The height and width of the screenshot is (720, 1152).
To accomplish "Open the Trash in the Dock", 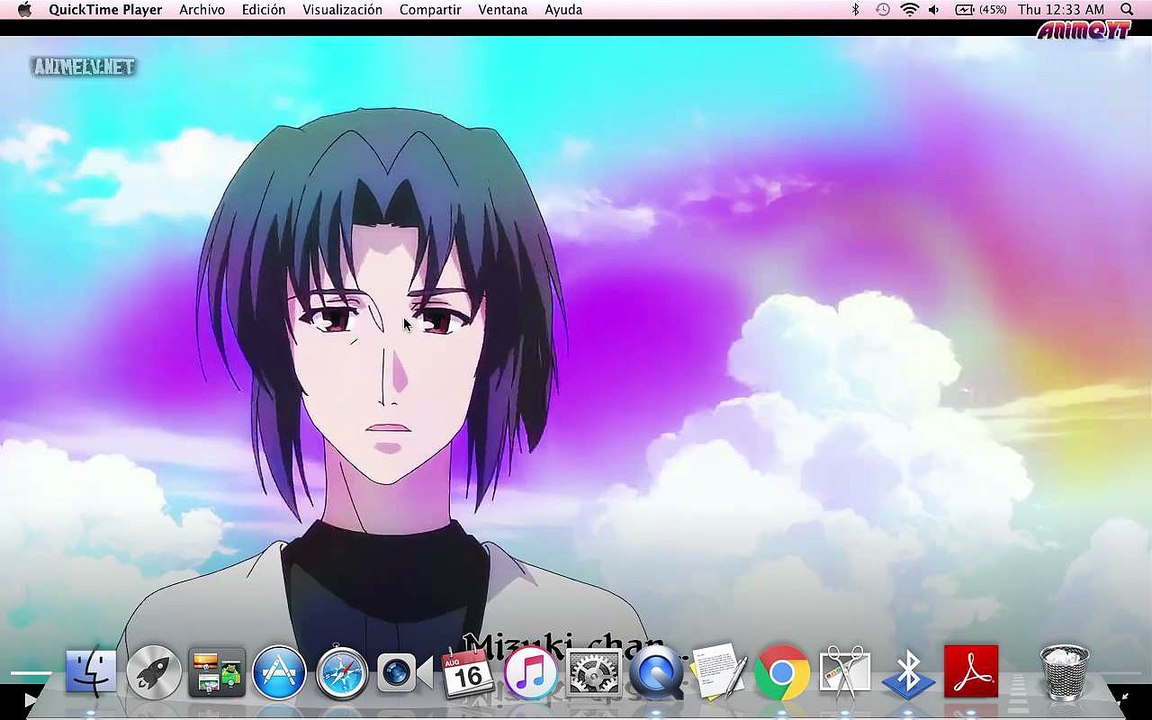I will click(1064, 672).
